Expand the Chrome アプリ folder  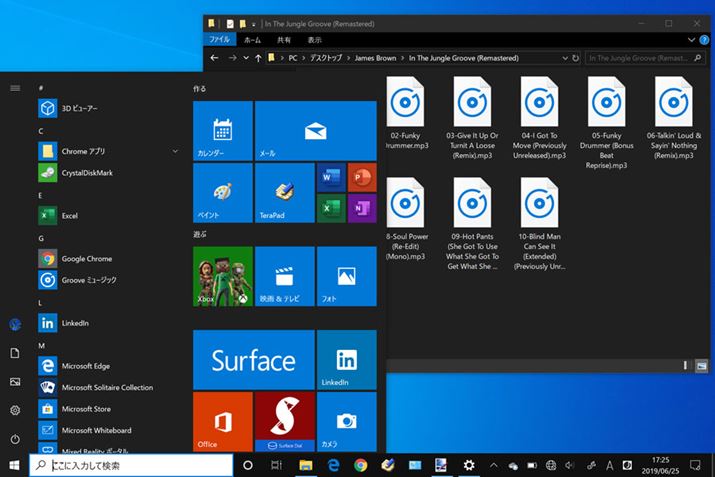click(x=175, y=151)
